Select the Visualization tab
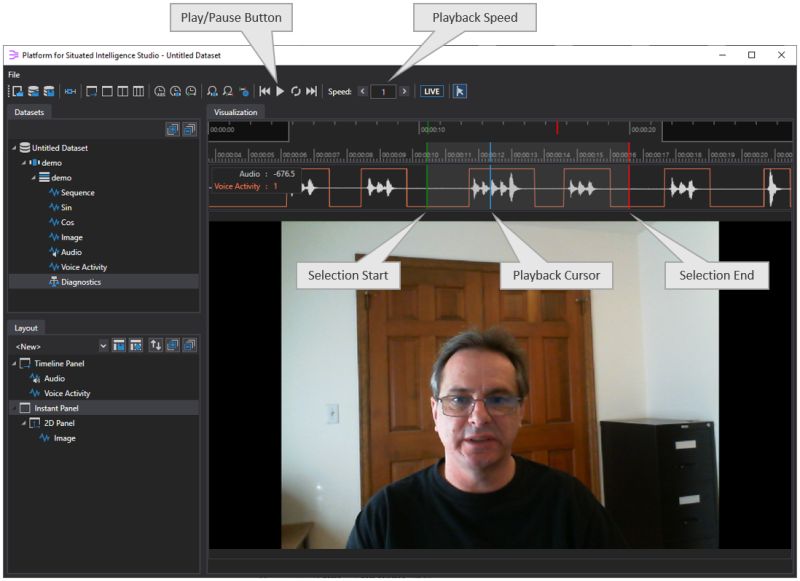Image resolution: width=800 pixels, height=581 pixels. point(236,112)
